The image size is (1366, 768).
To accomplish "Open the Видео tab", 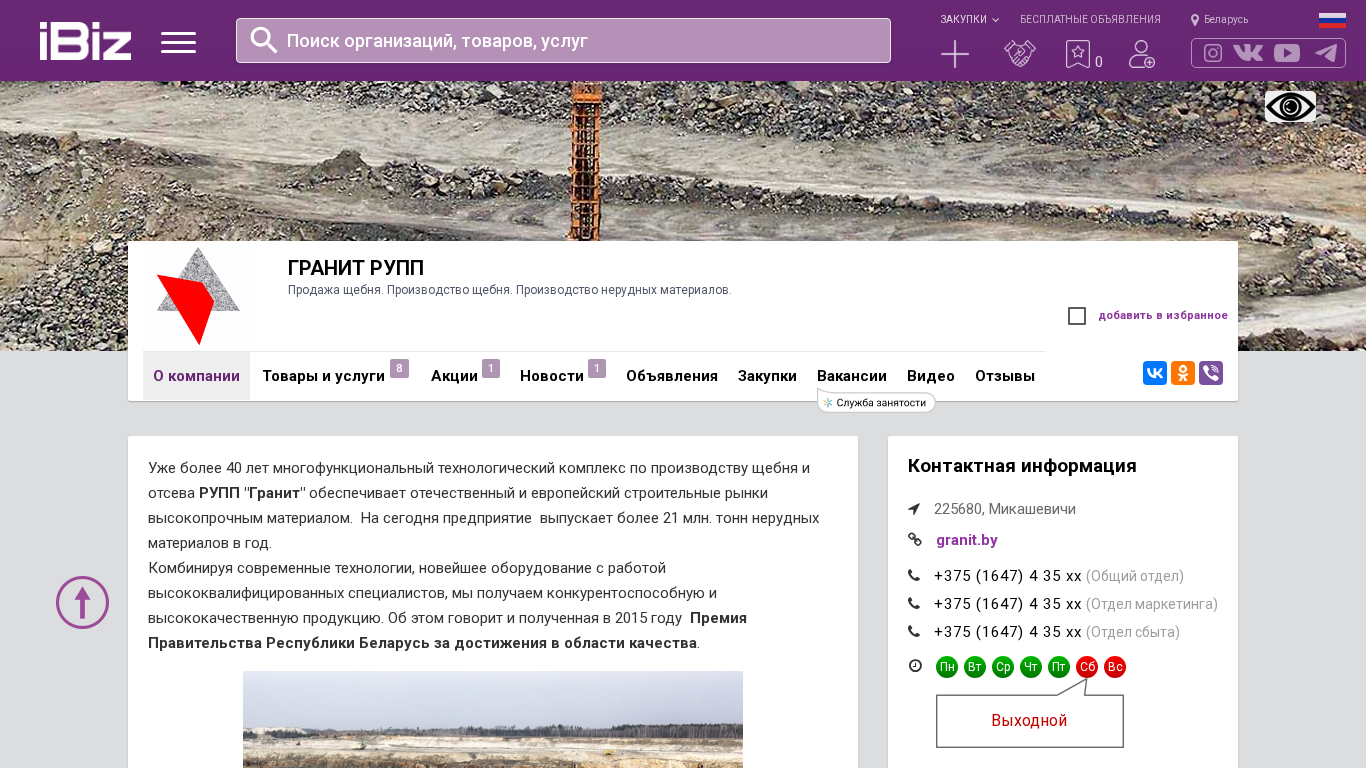I will pyautogui.click(x=931, y=376).
